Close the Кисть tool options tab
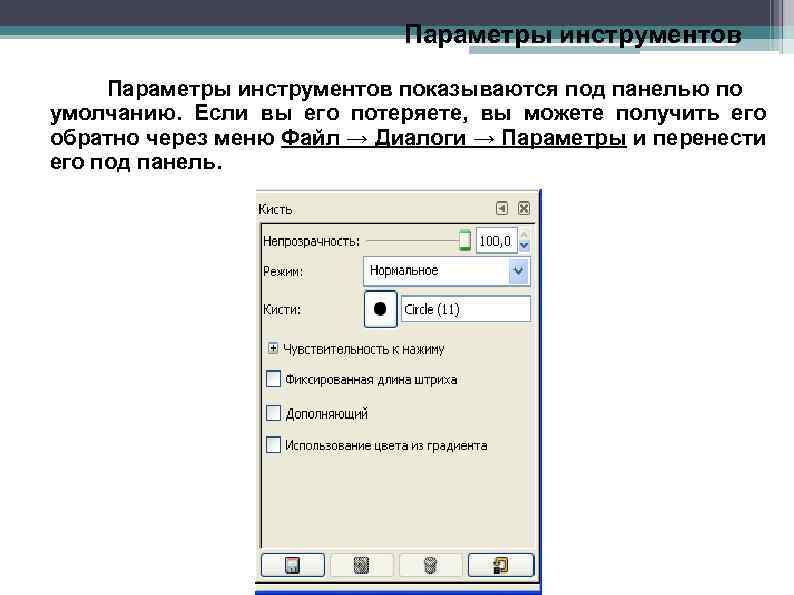 point(524,208)
